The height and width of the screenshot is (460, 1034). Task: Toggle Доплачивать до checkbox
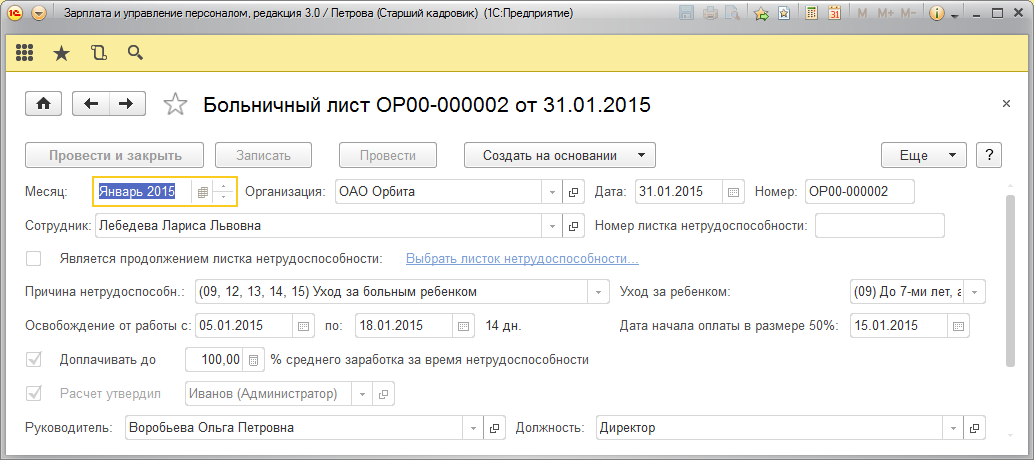34,360
